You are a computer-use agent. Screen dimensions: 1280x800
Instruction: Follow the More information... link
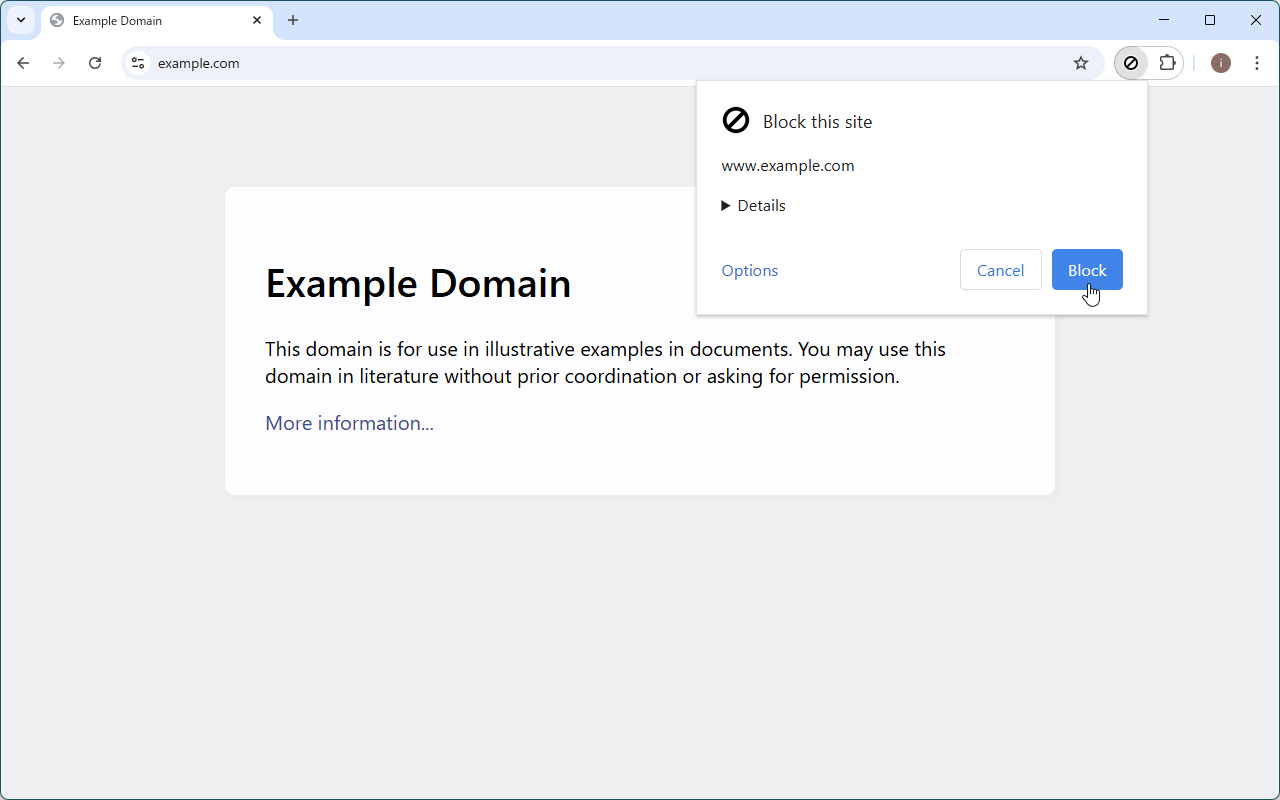pyautogui.click(x=349, y=423)
